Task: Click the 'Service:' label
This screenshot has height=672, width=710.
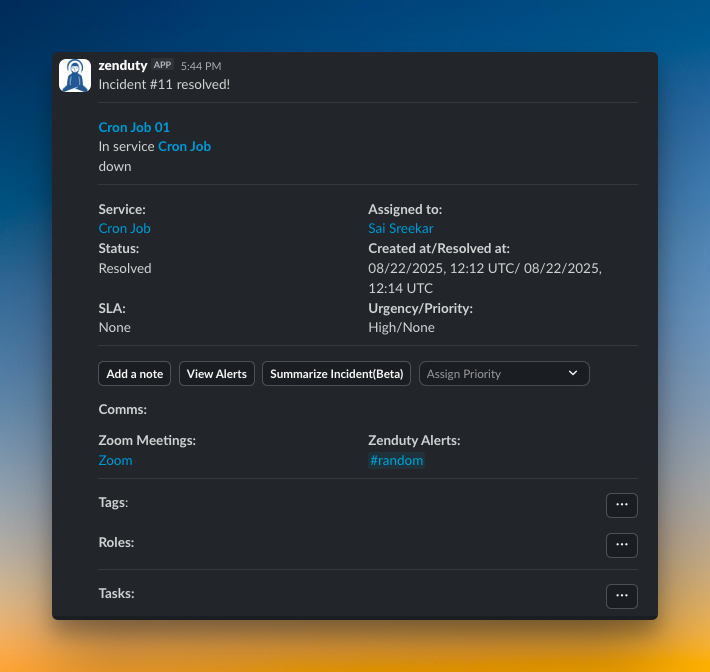Action: click(x=122, y=209)
